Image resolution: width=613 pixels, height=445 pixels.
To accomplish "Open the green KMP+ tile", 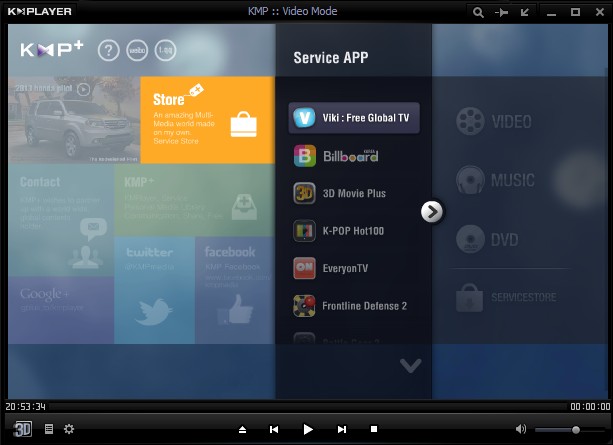I will pyautogui.click(x=195, y=200).
